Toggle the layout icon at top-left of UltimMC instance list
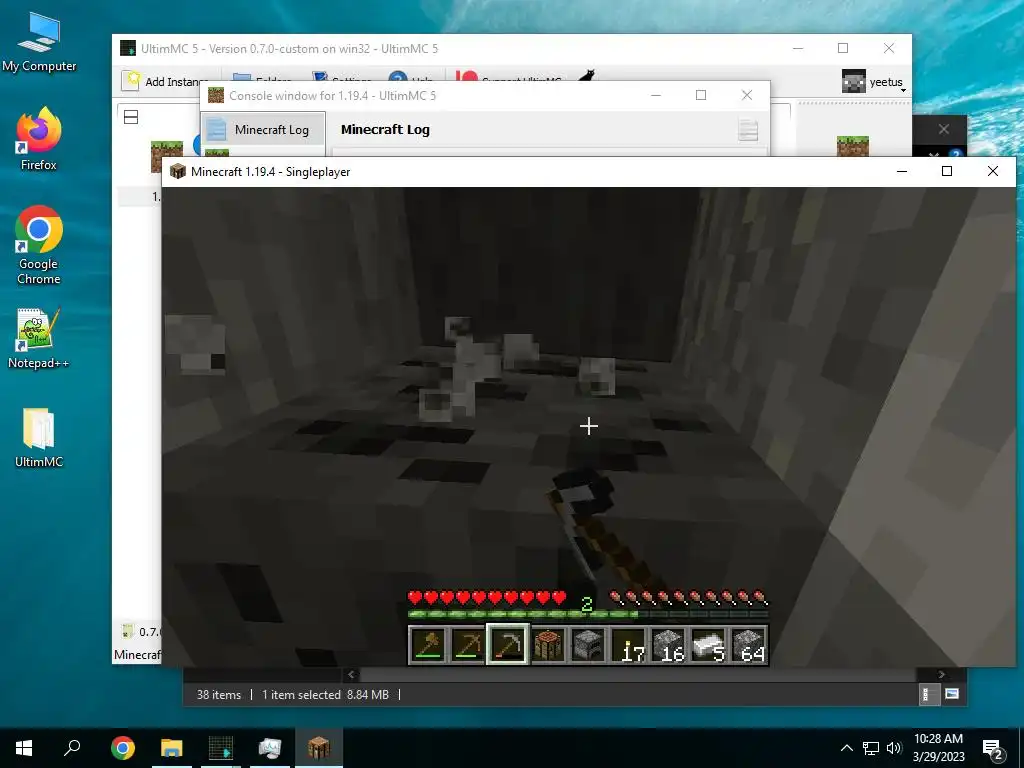The height and width of the screenshot is (768, 1024). (x=131, y=117)
